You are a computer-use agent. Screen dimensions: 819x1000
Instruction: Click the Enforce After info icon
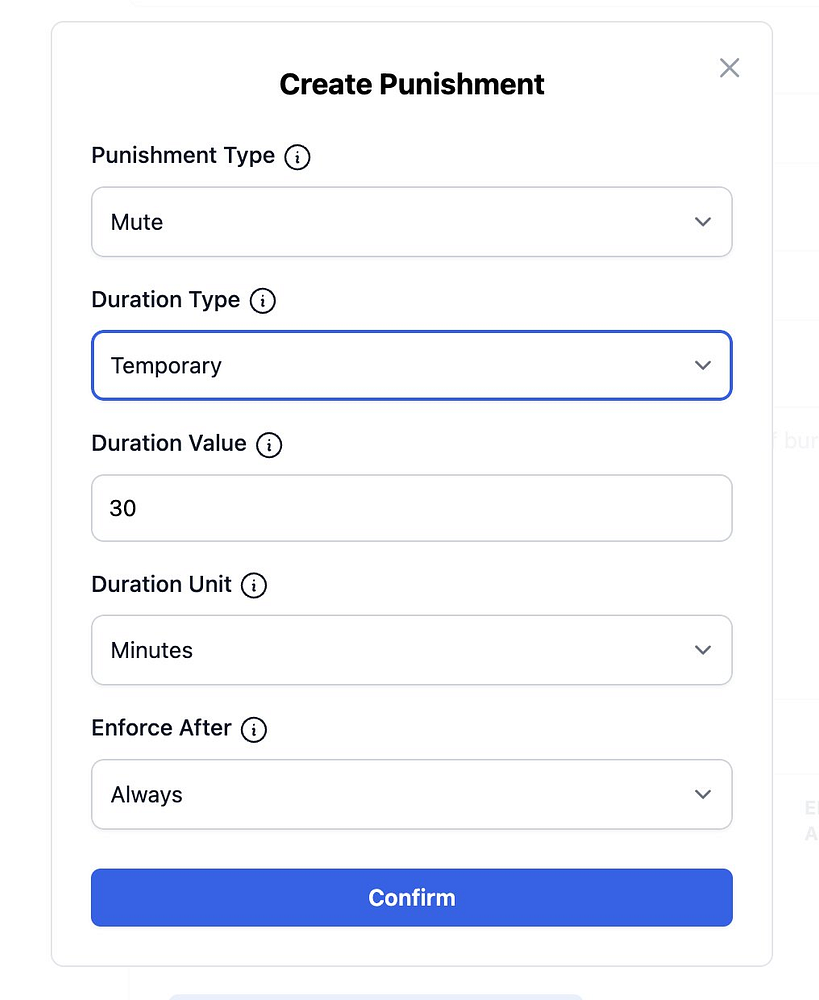(x=254, y=730)
